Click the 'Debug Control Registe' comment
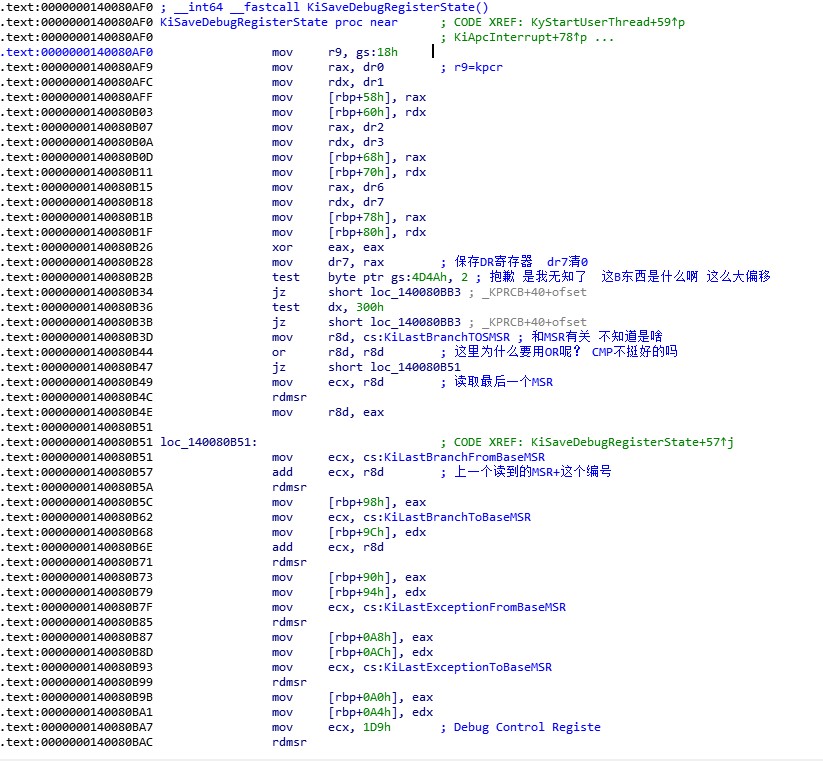The image size is (823, 761). 527,727
